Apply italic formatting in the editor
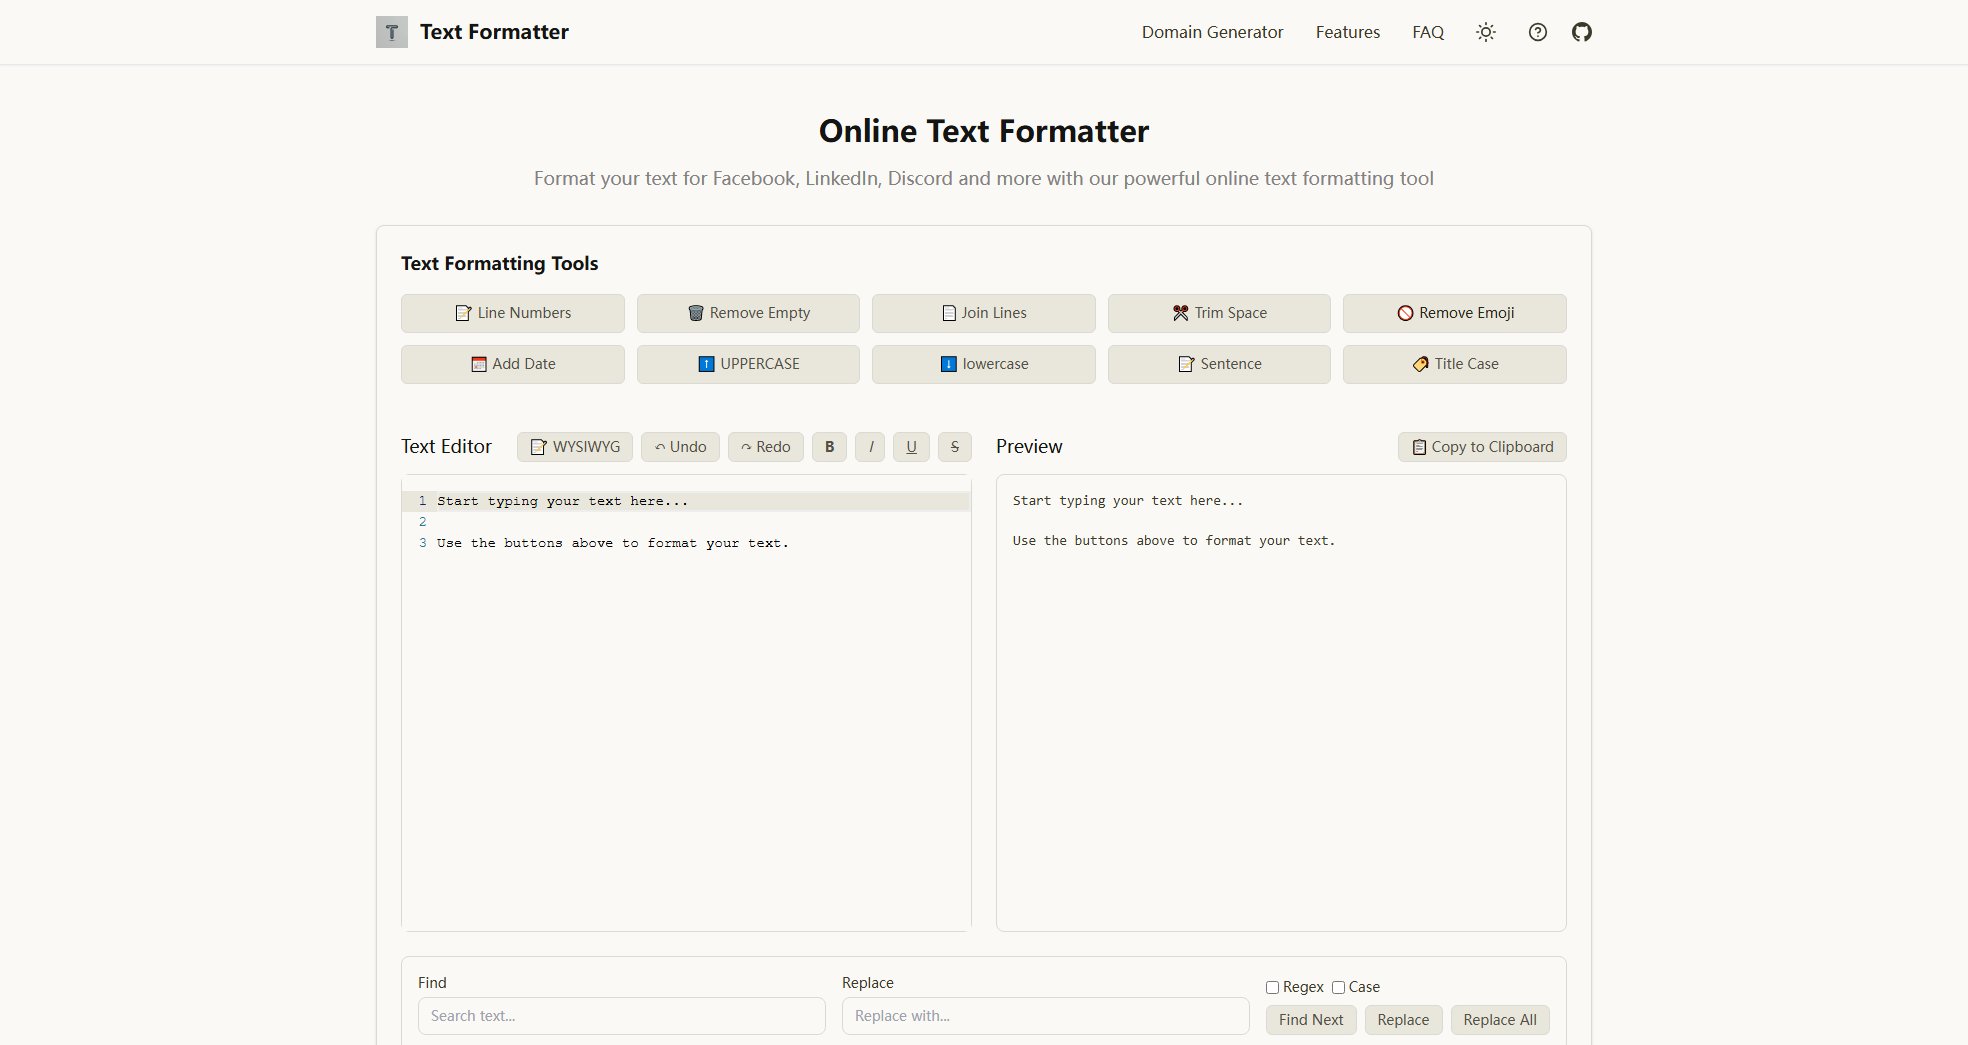This screenshot has height=1045, width=1968. [x=870, y=447]
